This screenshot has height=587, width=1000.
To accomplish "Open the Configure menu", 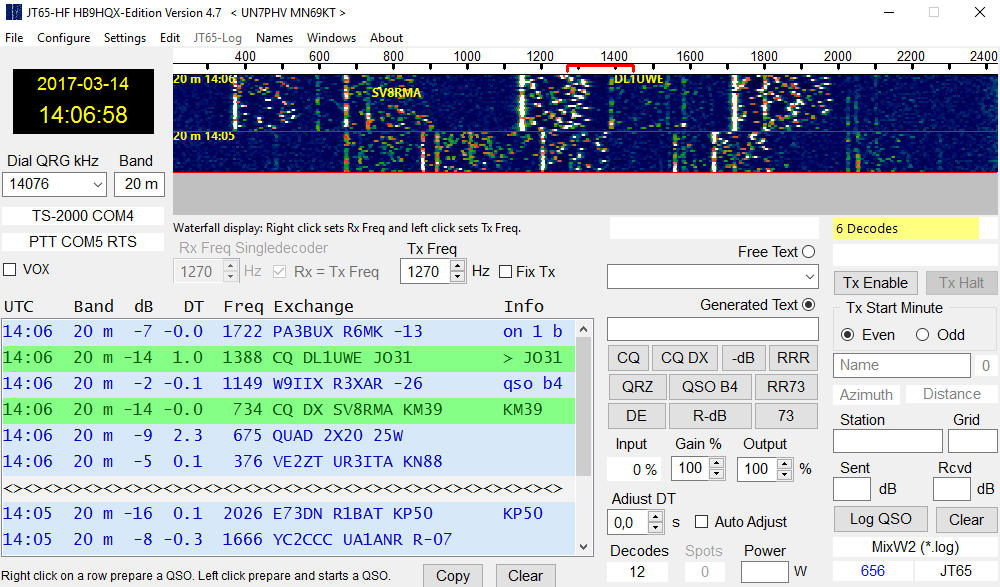I will [x=63, y=38].
